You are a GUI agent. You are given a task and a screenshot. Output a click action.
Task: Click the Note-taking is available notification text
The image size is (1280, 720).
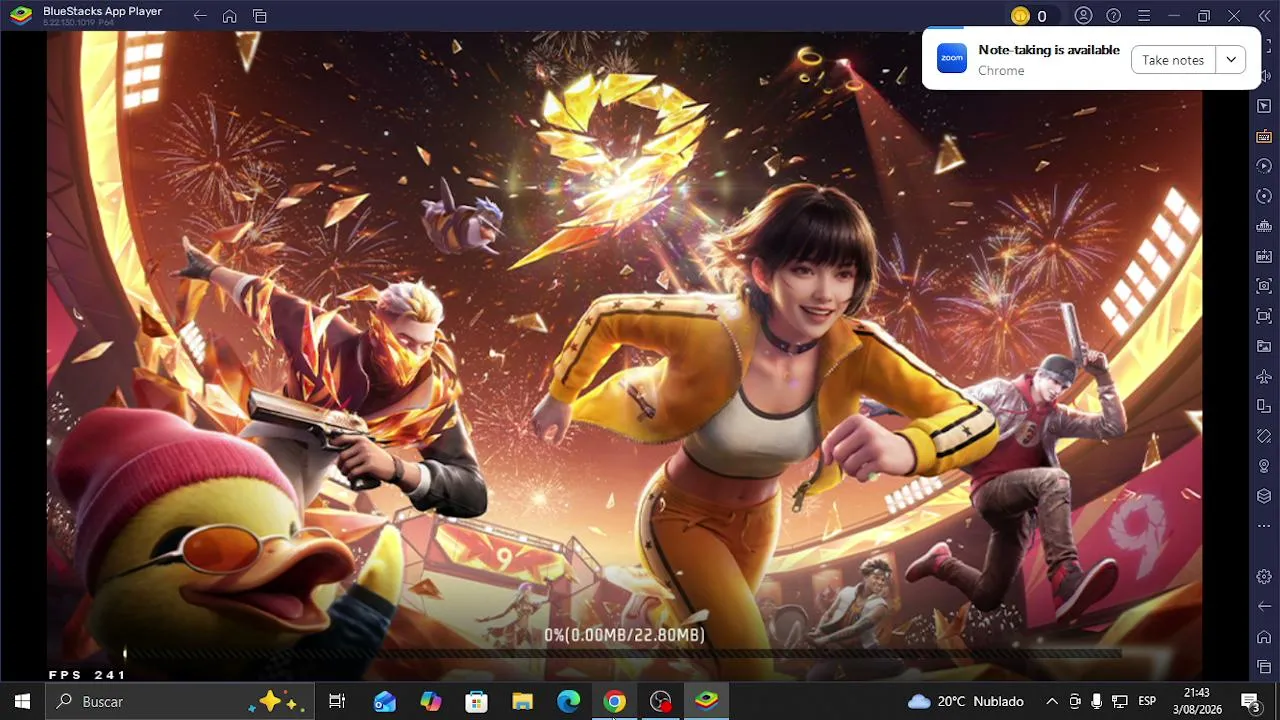pos(1049,50)
